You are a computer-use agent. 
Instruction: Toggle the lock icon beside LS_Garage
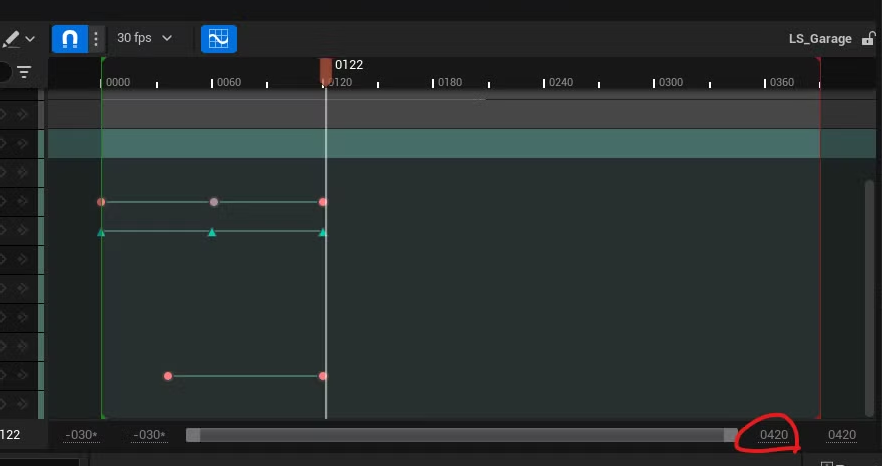pyautogui.click(x=869, y=38)
